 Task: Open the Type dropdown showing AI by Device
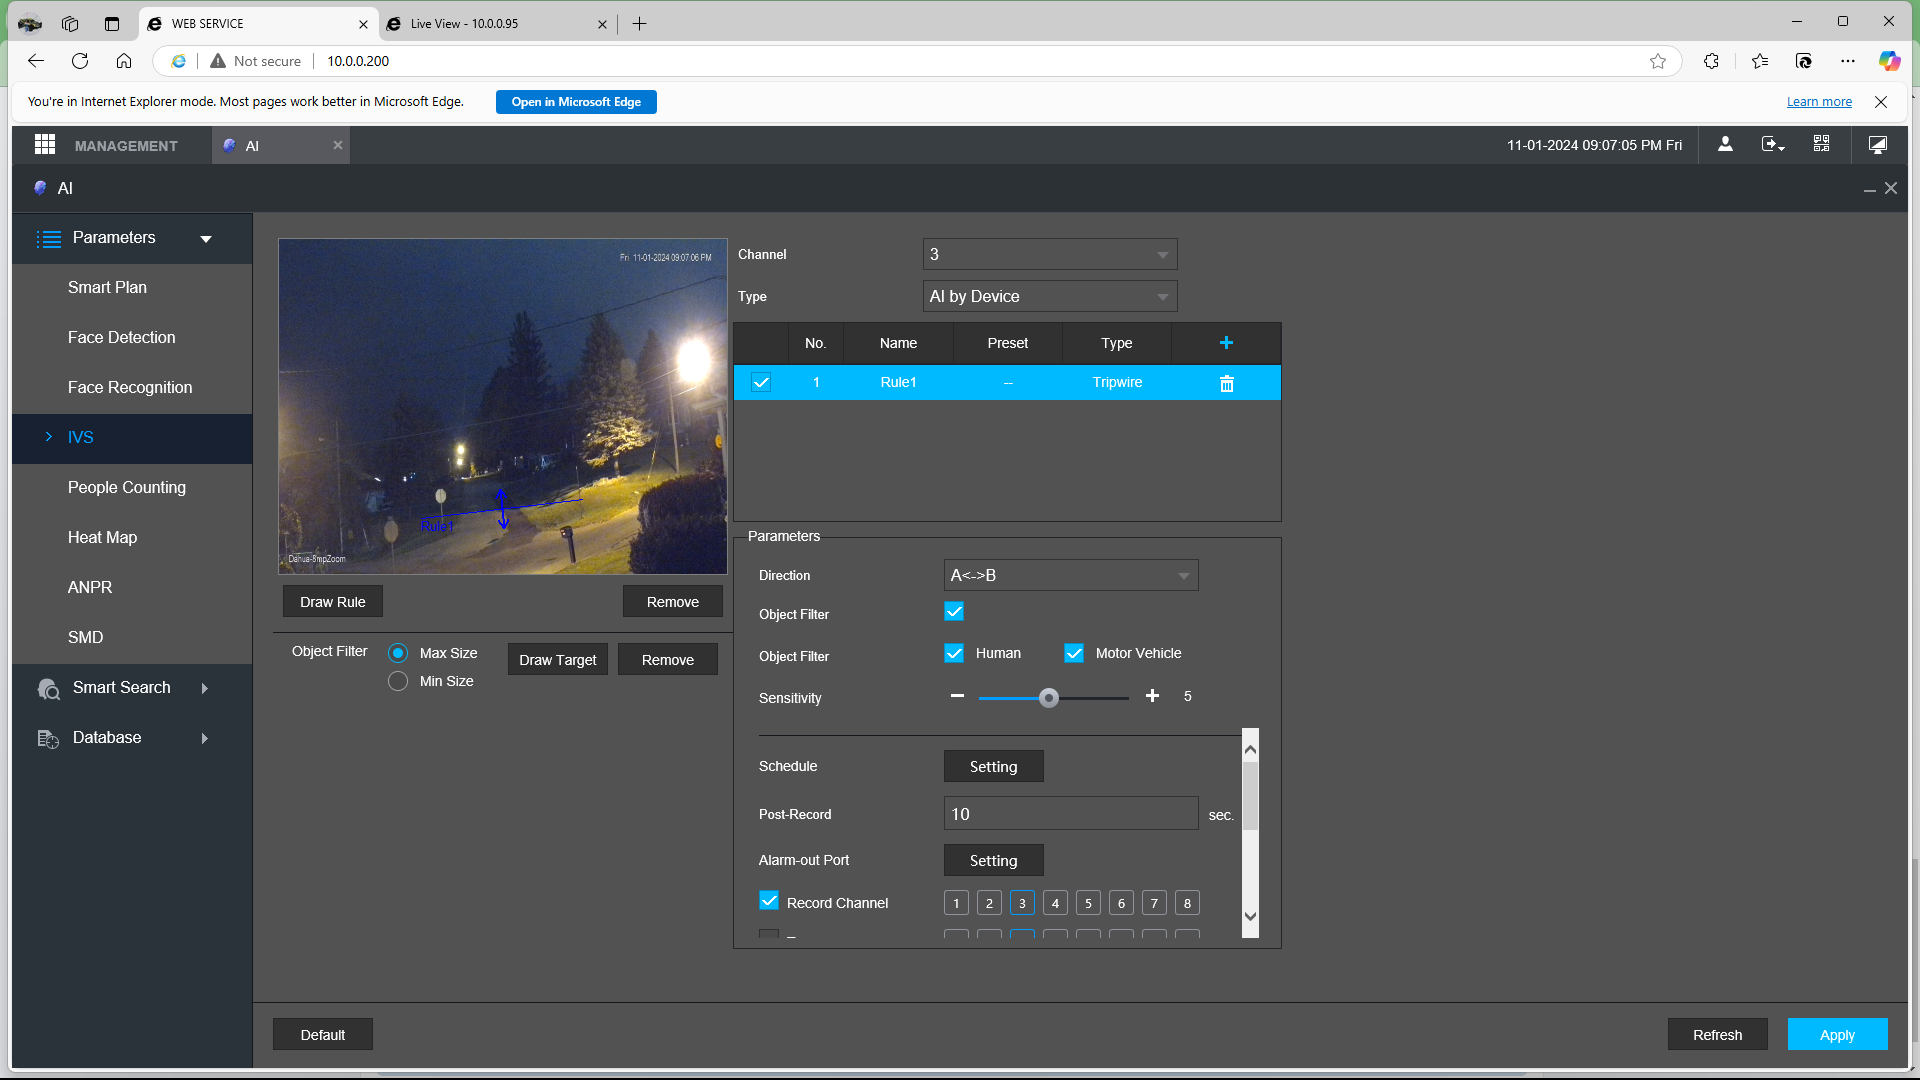click(1050, 296)
